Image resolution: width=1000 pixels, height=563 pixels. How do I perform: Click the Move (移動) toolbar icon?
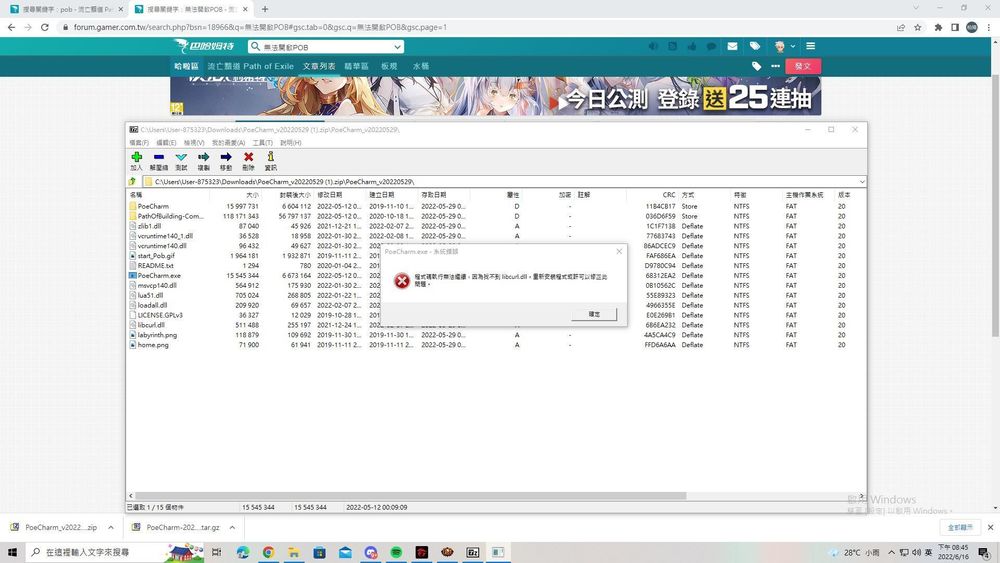click(226, 158)
